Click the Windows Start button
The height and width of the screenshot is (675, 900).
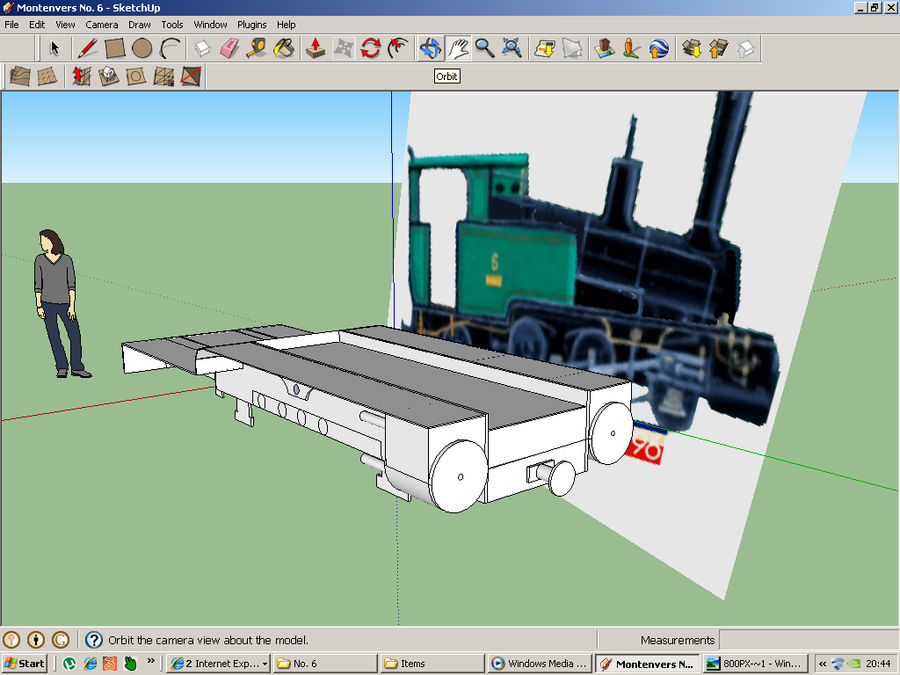click(x=24, y=664)
